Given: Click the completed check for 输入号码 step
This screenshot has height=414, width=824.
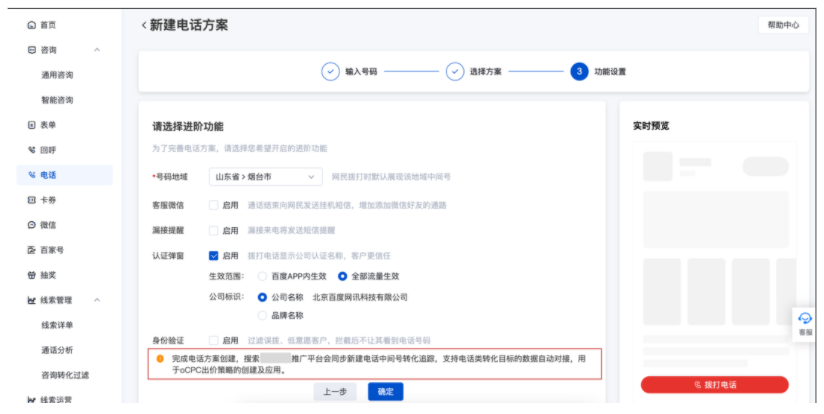Looking at the screenshot, I should [330, 71].
